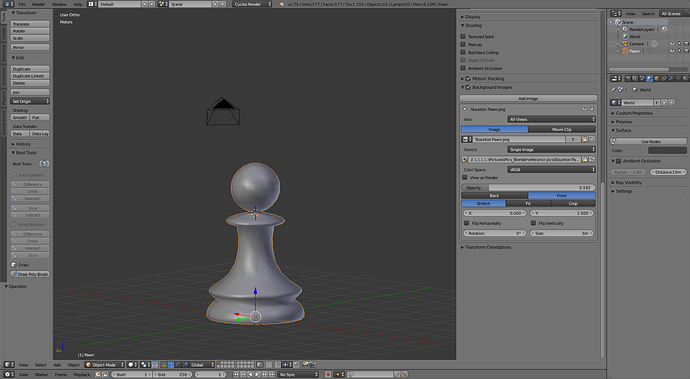Open the Window menu

click(x=59, y=4)
